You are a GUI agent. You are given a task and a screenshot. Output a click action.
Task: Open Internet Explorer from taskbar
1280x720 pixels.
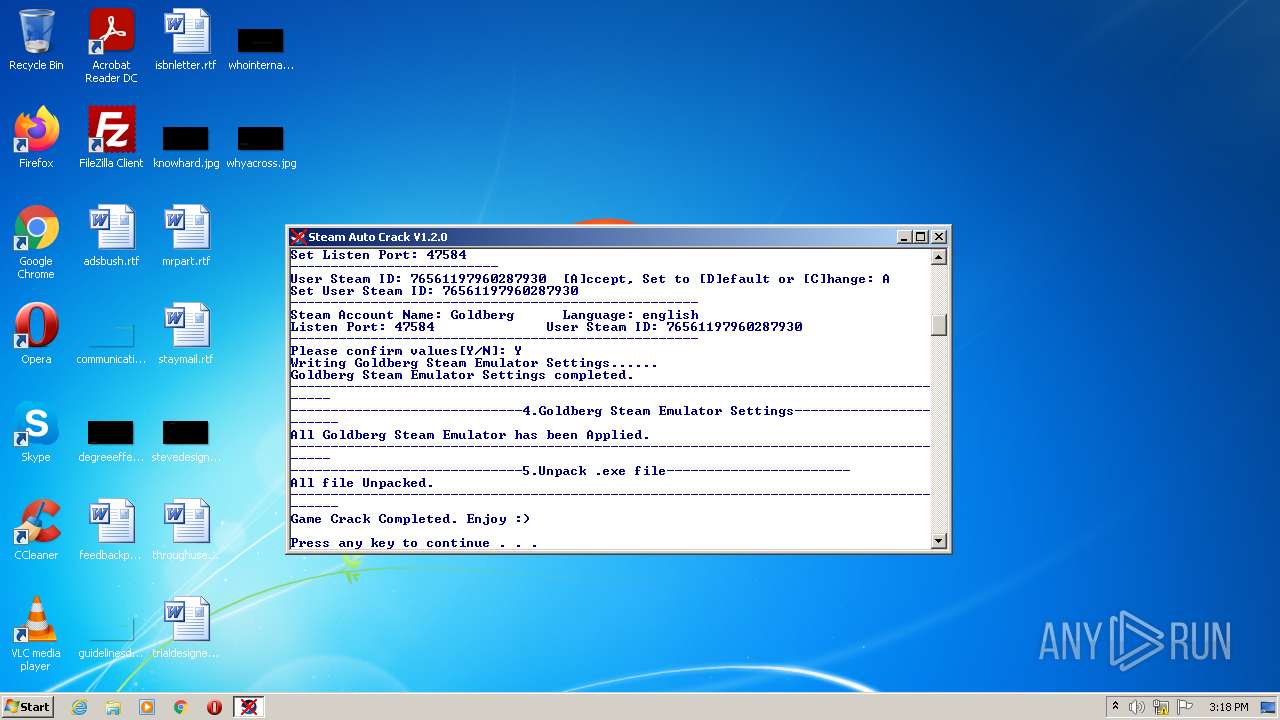(79, 707)
